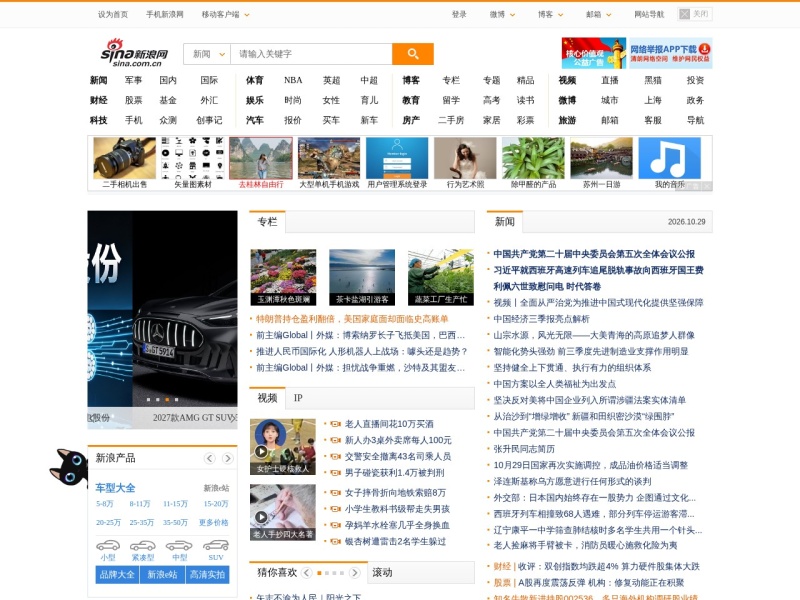800x600 pixels.
Task: Click next arrow in 猜你喜欢 section
Action: (355, 572)
